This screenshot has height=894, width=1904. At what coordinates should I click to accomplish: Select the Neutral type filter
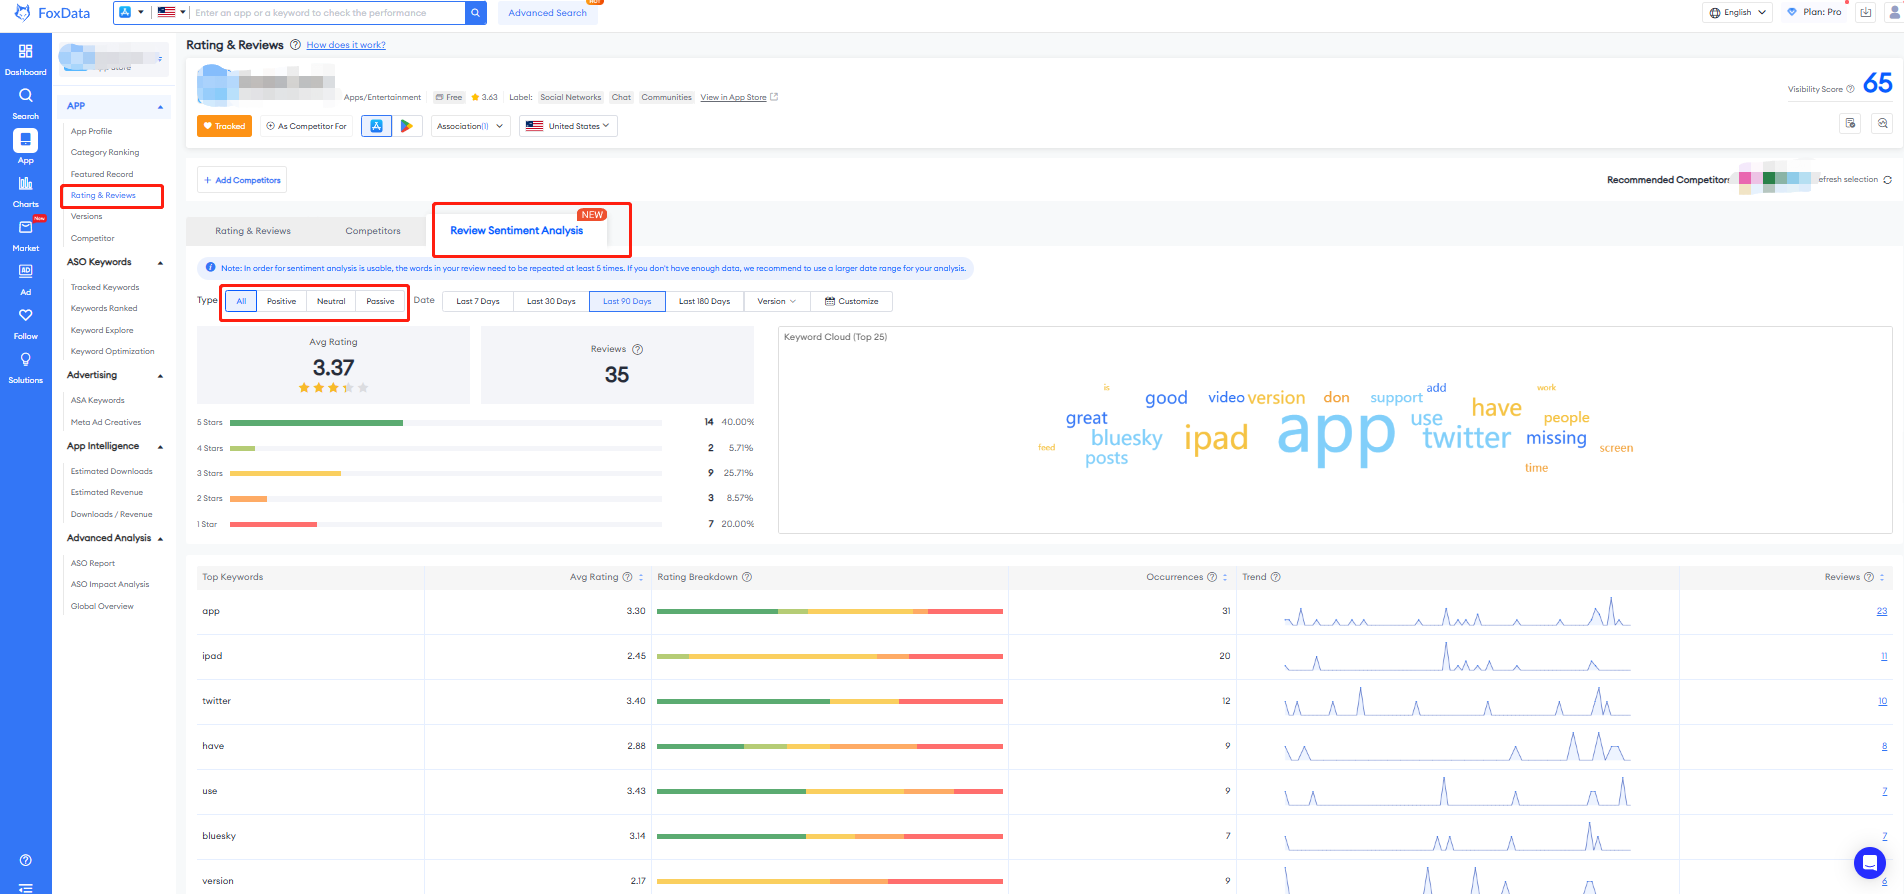[x=331, y=301]
